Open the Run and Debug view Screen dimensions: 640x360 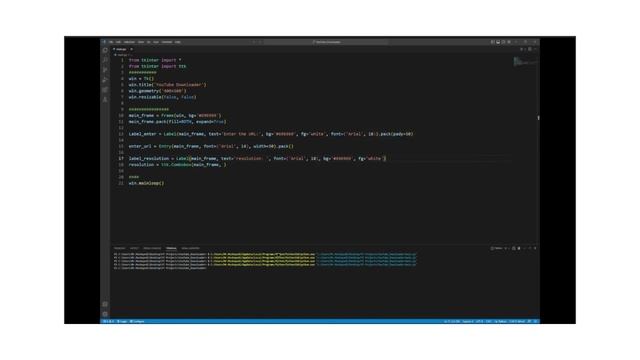click(x=105, y=80)
